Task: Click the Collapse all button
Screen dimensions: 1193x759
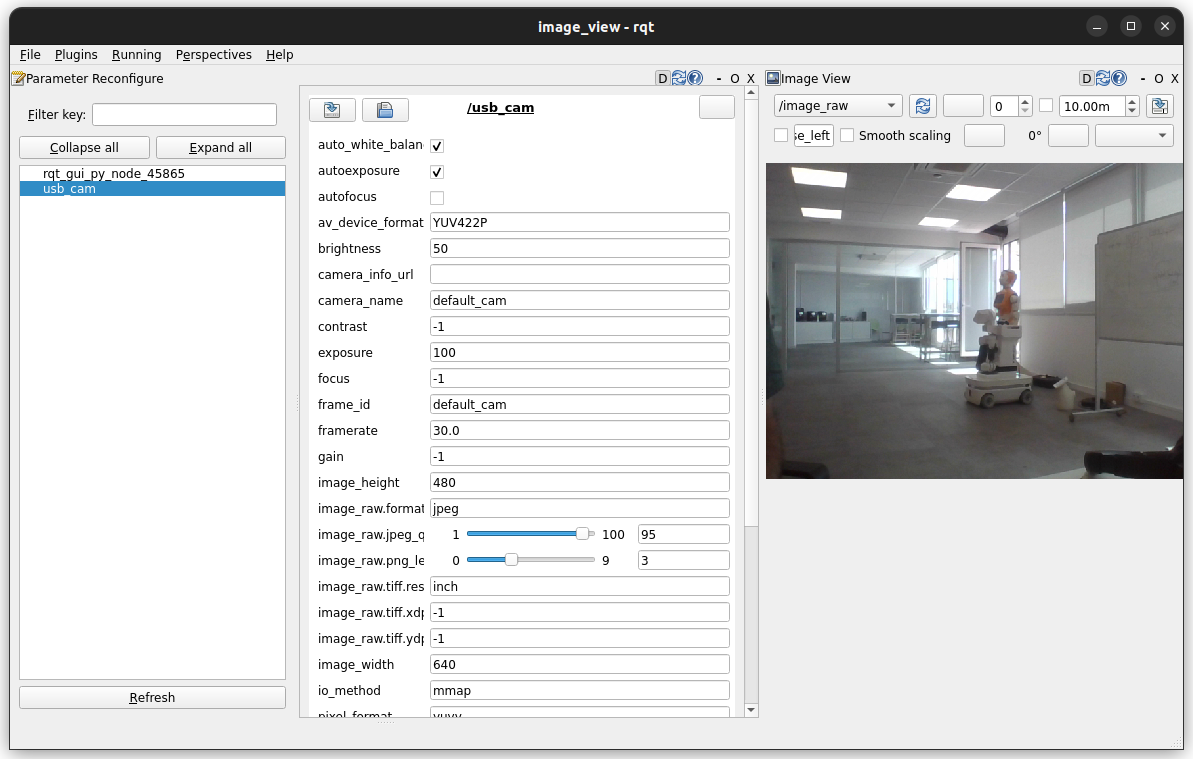Action: click(x=84, y=148)
